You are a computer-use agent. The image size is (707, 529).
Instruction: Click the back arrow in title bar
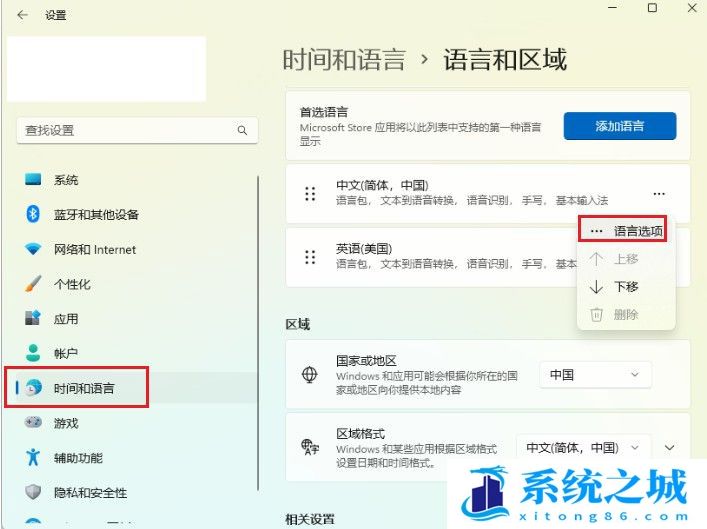click(x=22, y=16)
